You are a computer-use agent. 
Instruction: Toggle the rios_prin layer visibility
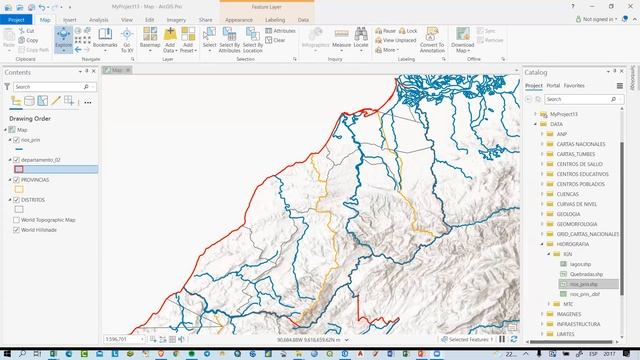pos(16,140)
